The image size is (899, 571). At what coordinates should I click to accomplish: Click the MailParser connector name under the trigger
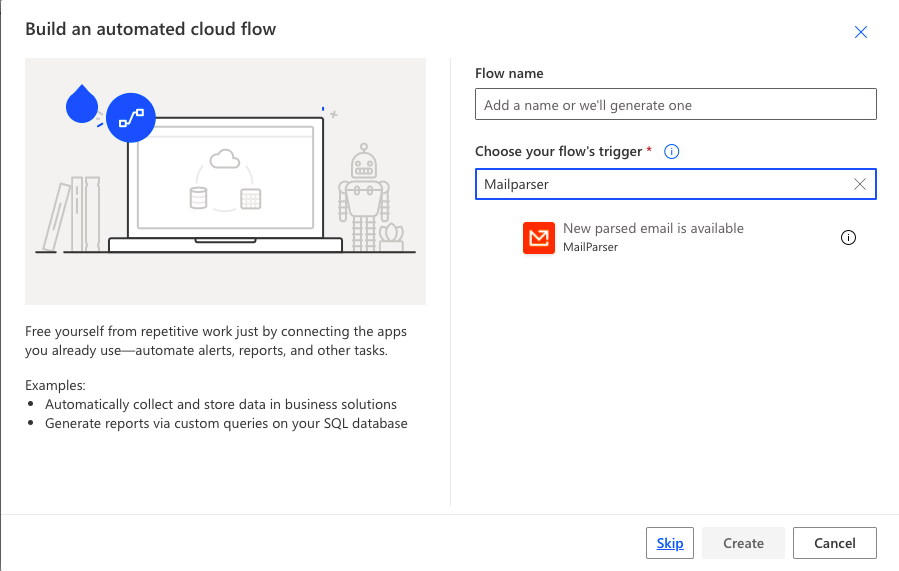pyautogui.click(x=590, y=247)
